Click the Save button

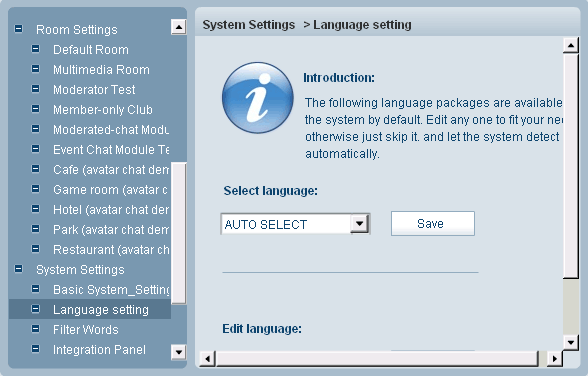433,223
